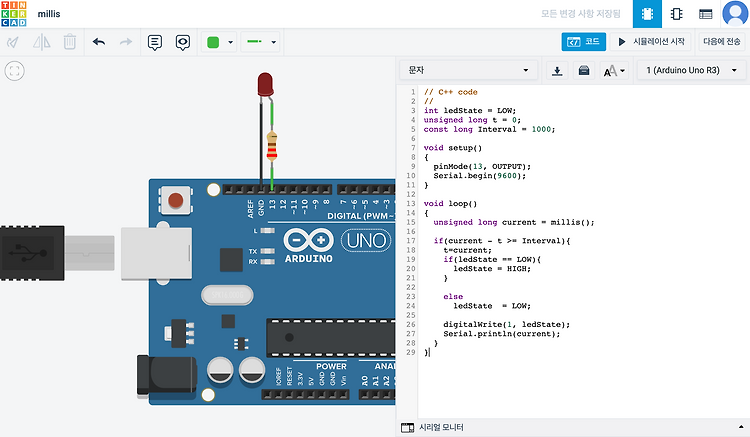Image resolution: width=750 pixels, height=437 pixels.
Task: Select board dropdown 1 (Arduino Uno R3)
Action: 691,70
